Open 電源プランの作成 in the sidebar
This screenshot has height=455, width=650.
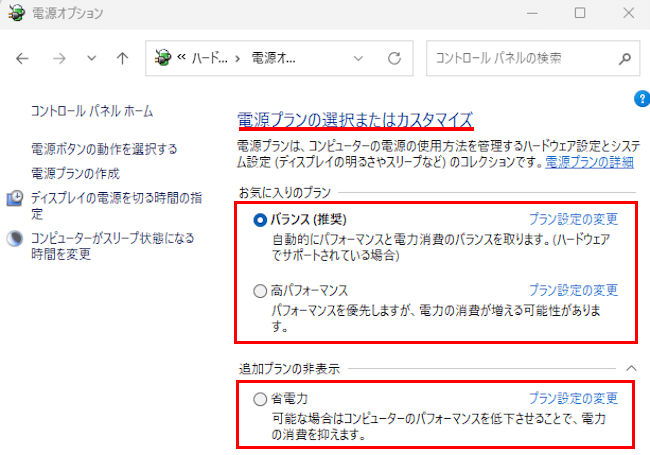75,173
